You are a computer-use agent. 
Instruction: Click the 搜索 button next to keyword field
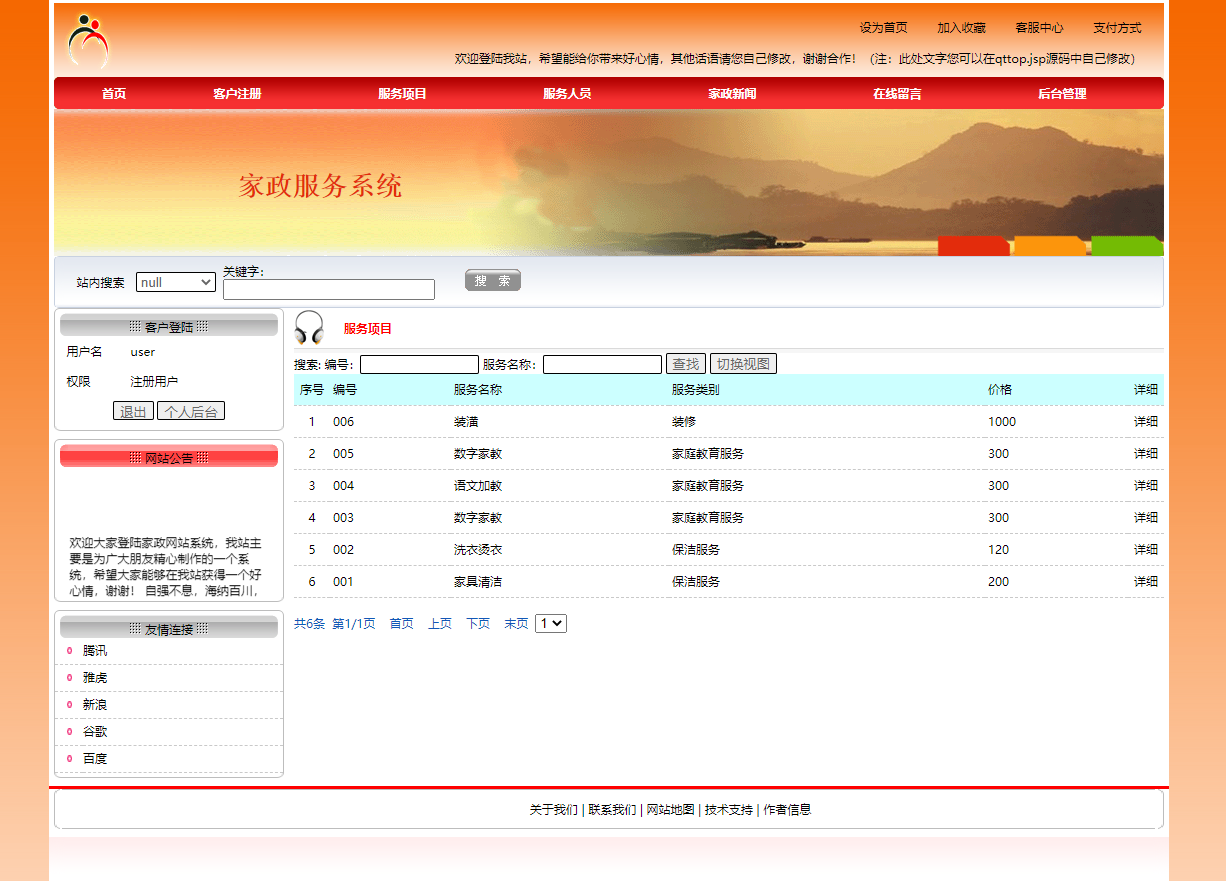492,280
